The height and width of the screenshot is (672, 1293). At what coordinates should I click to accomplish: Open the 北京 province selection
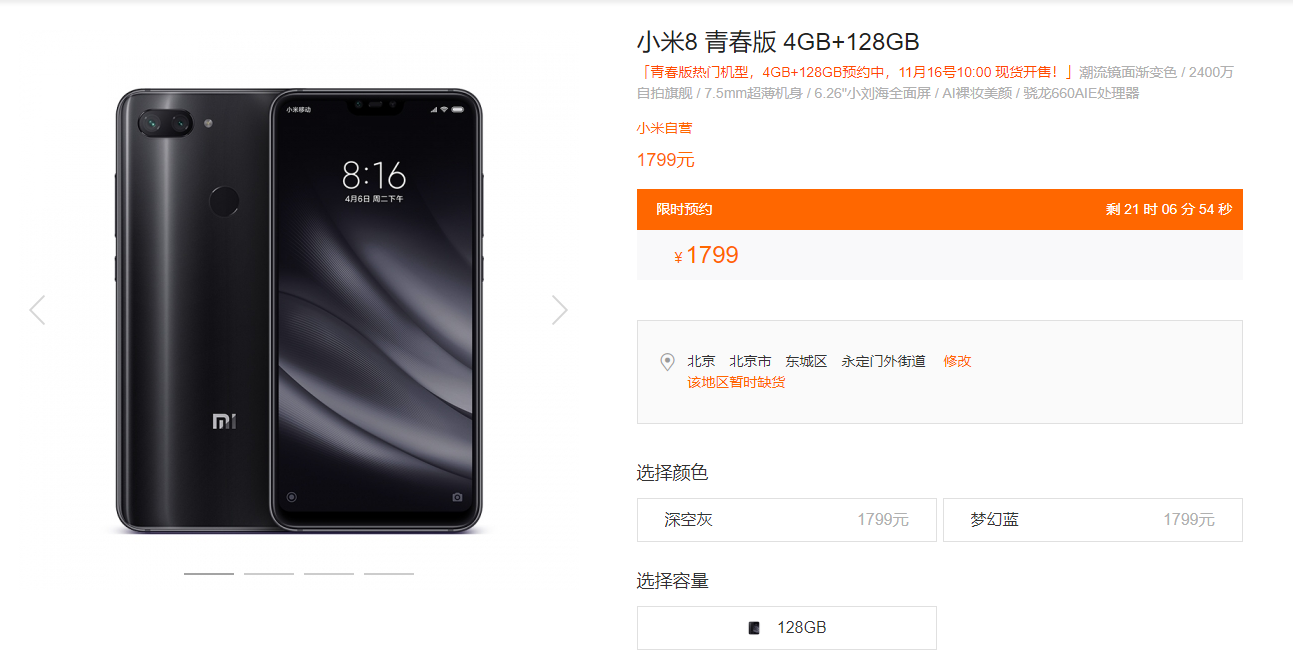[x=701, y=361]
